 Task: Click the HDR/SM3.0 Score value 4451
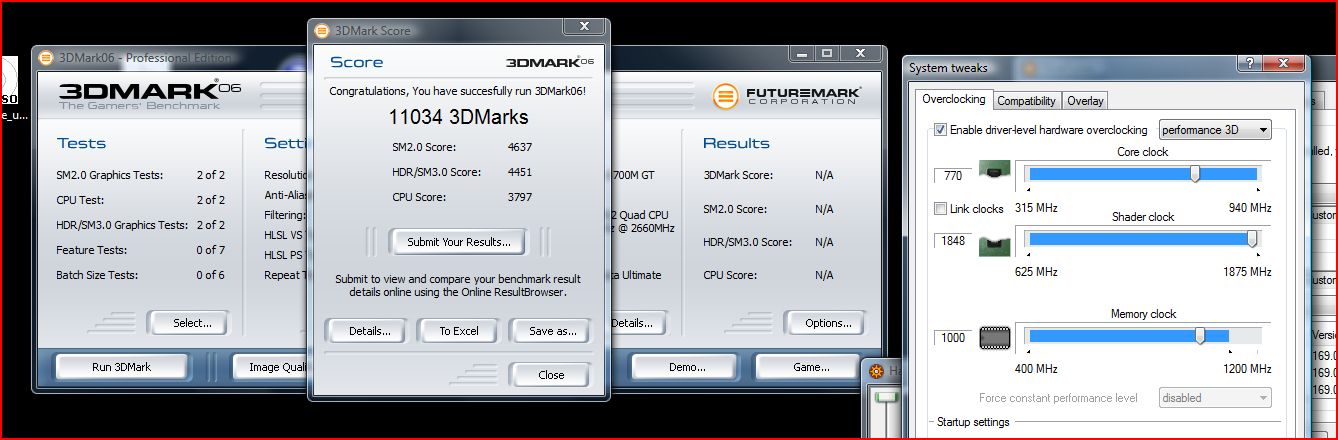click(x=520, y=172)
